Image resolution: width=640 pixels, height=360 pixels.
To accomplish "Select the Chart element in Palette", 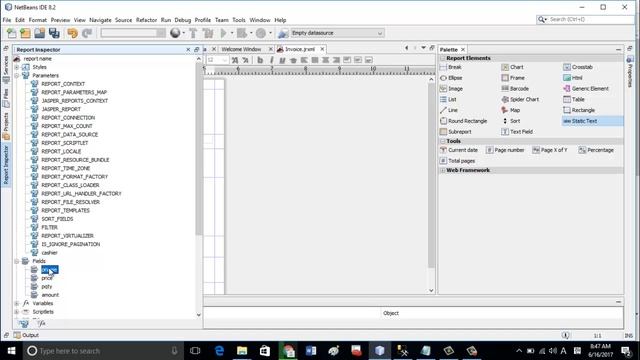I will (512, 67).
